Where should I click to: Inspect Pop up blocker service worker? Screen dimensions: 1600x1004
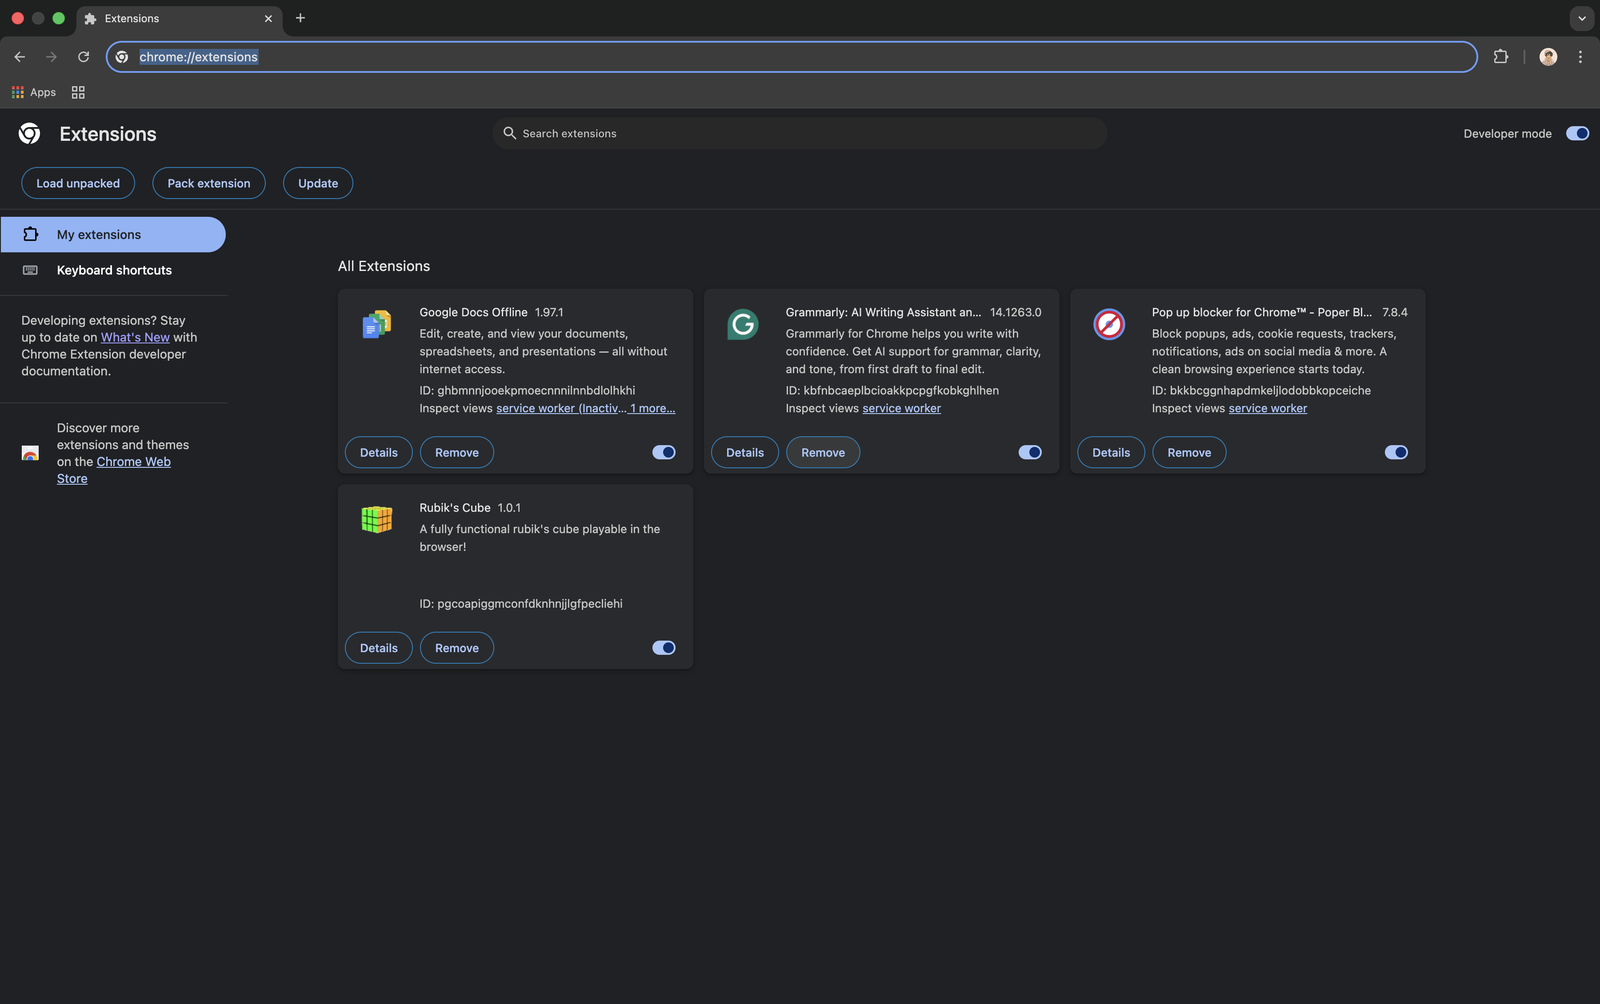pos(1267,408)
